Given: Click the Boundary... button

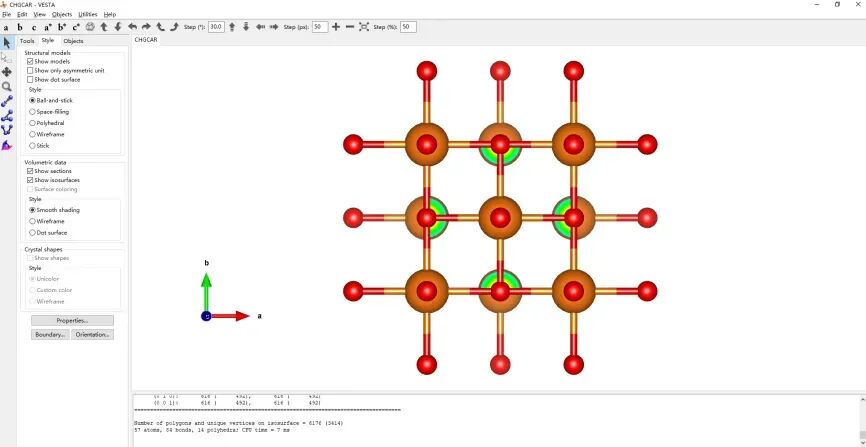Looking at the screenshot, I should tap(50, 335).
